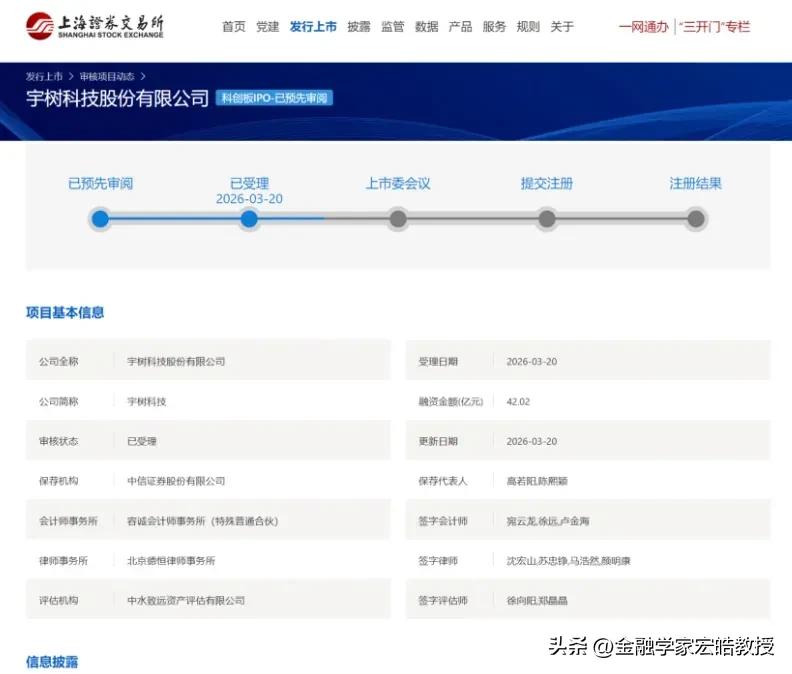Click the 融资金额 value 42.02

click(518, 402)
